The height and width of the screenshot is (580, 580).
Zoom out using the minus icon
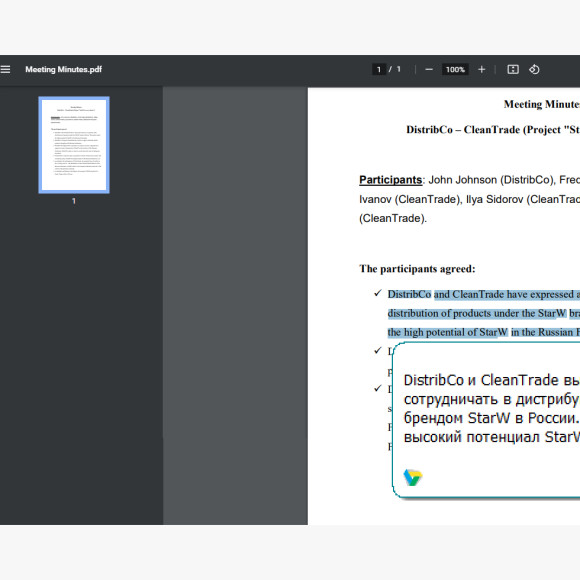[x=429, y=70]
